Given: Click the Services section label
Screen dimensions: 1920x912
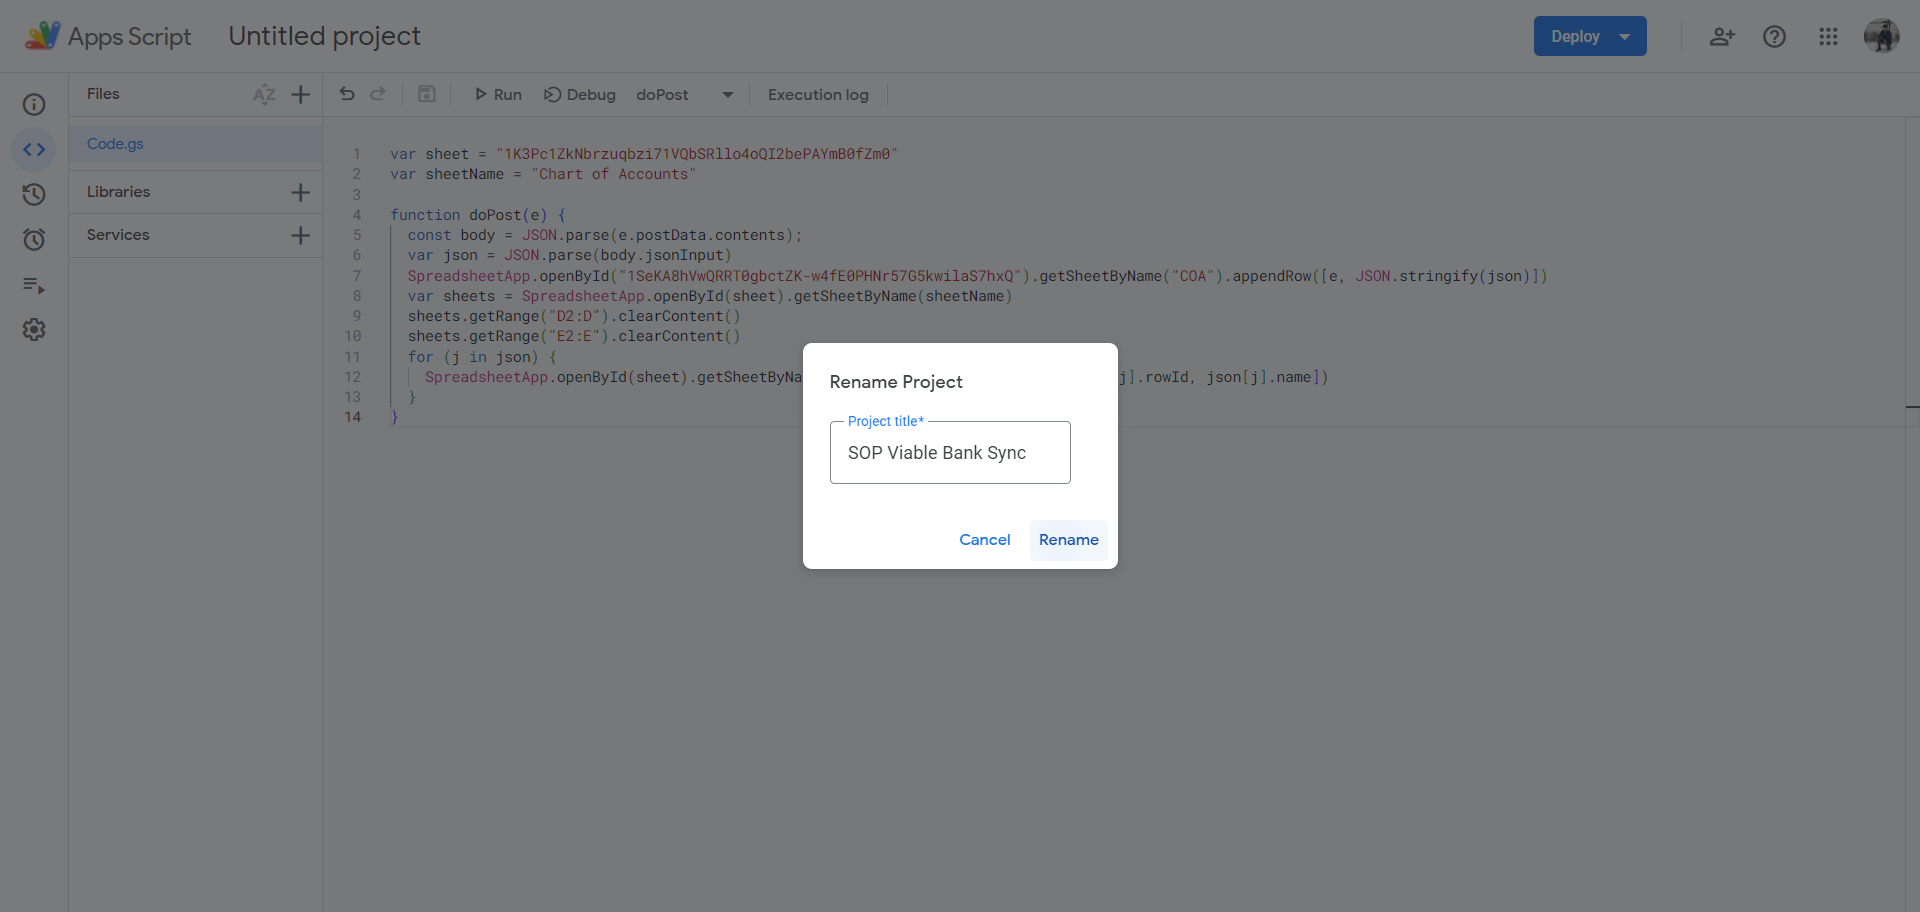Looking at the screenshot, I should click(118, 235).
